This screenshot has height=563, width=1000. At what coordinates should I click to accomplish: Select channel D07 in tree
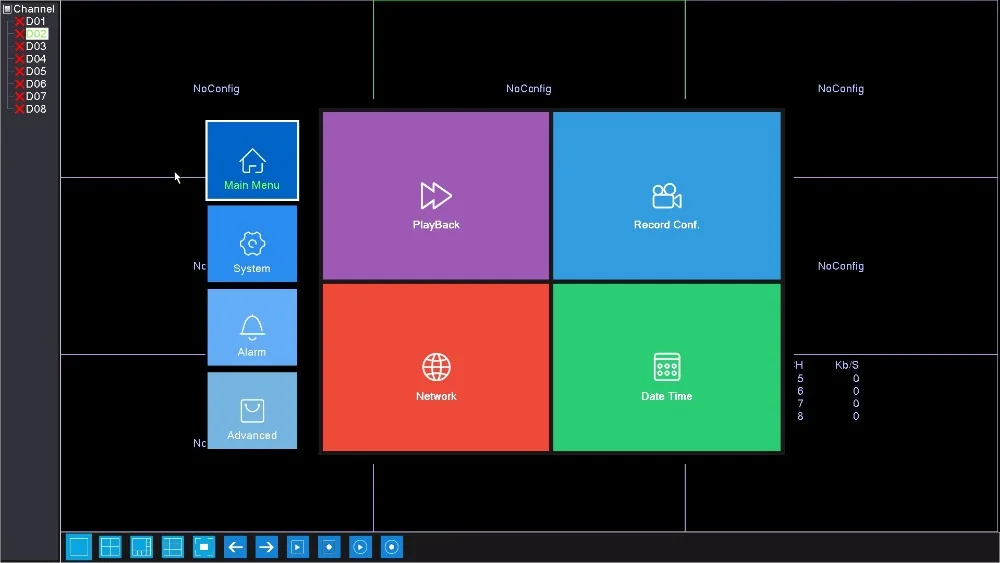click(x=36, y=96)
